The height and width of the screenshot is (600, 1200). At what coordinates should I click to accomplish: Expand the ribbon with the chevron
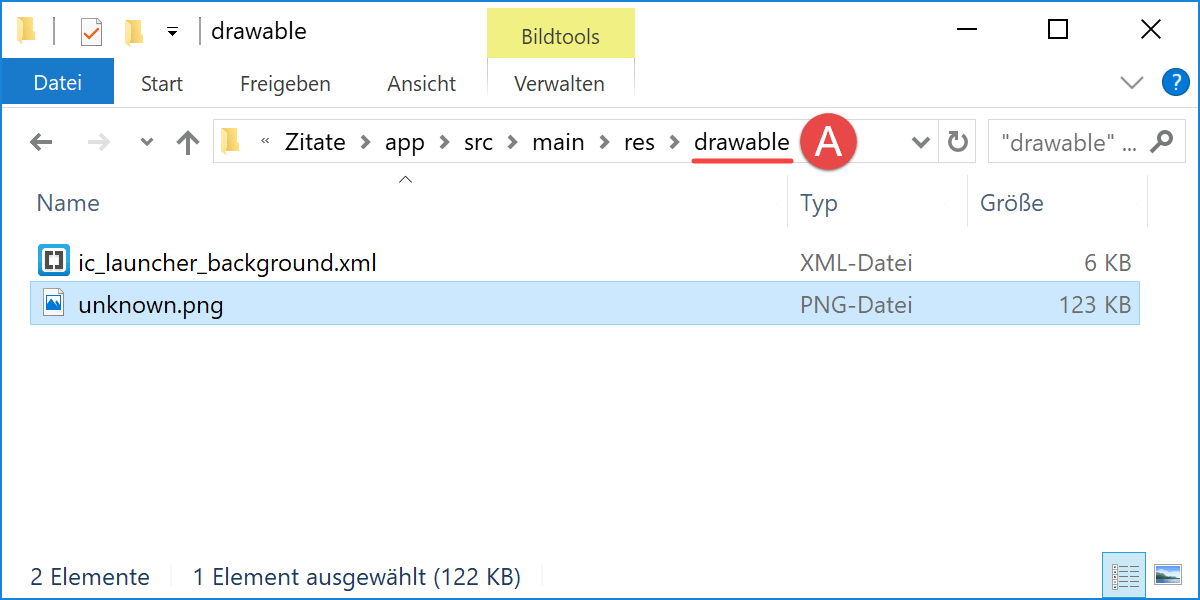tap(1132, 83)
